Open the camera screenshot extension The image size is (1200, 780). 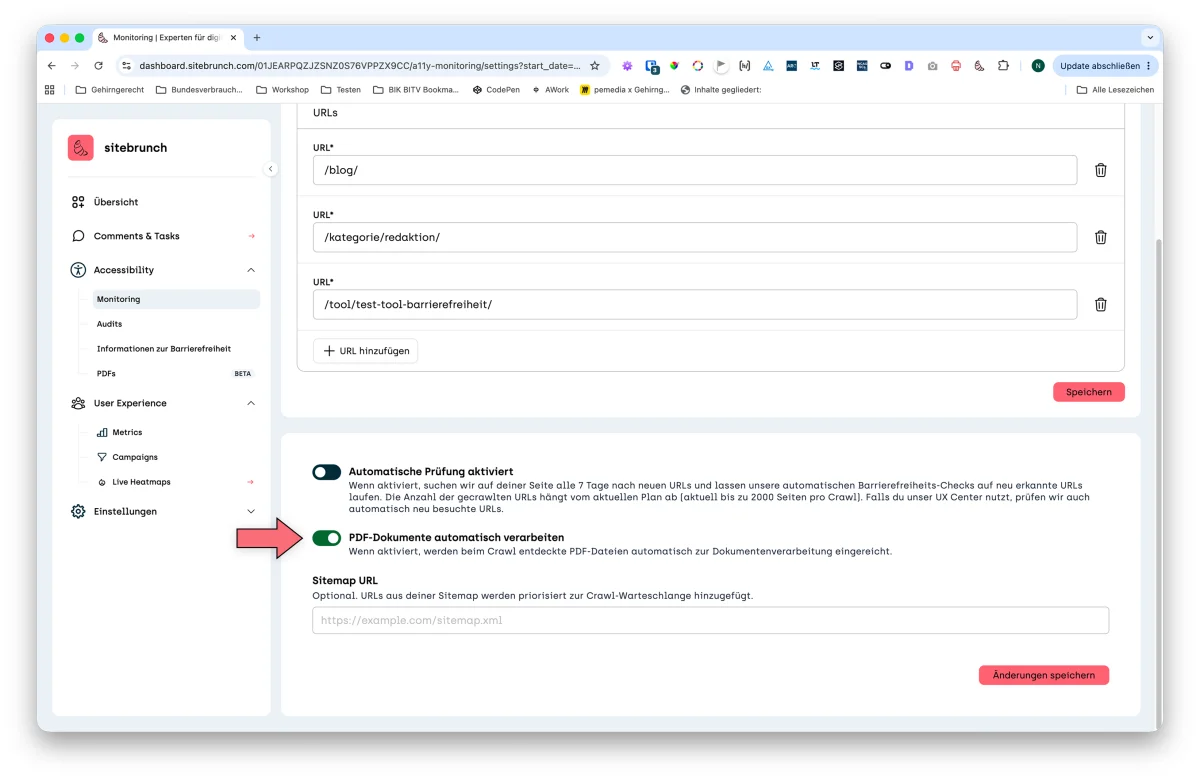pos(932,66)
